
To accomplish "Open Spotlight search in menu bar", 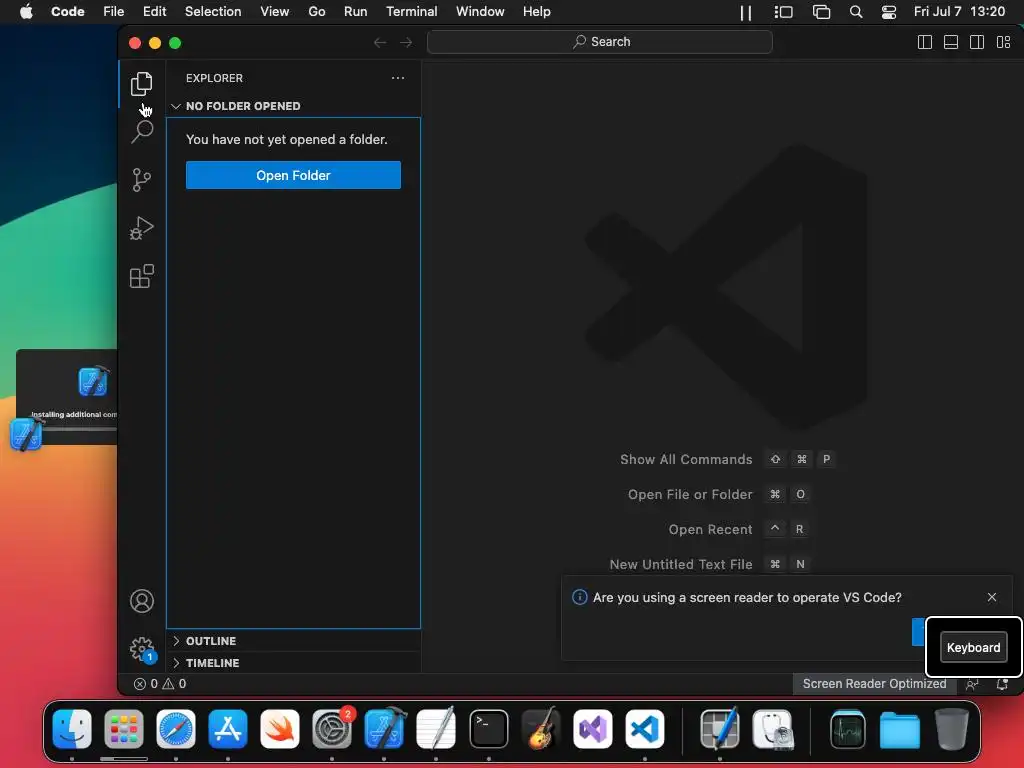I will (856, 12).
